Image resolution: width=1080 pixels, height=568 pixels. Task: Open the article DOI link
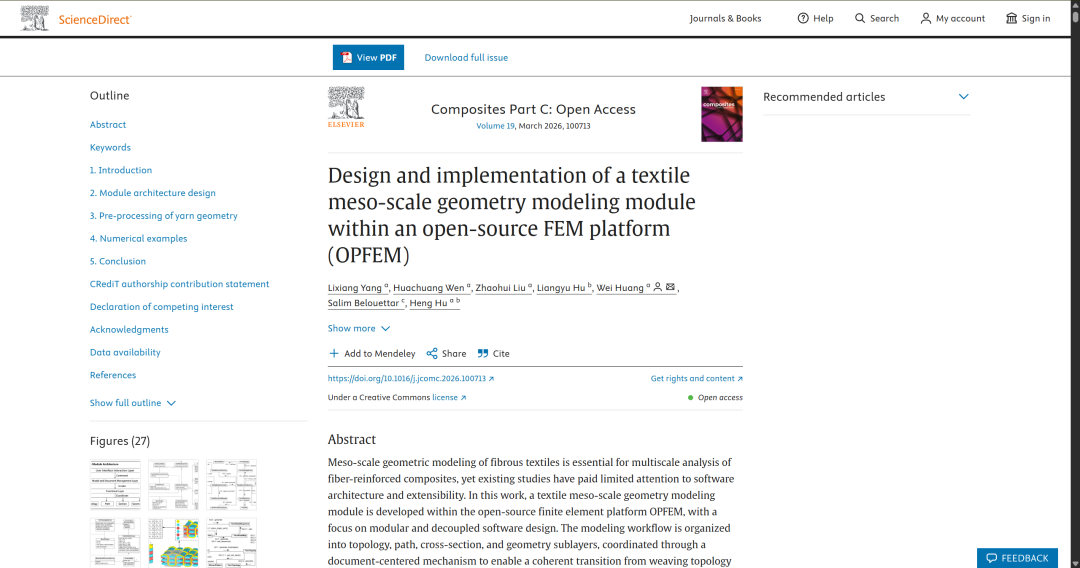tap(411, 379)
